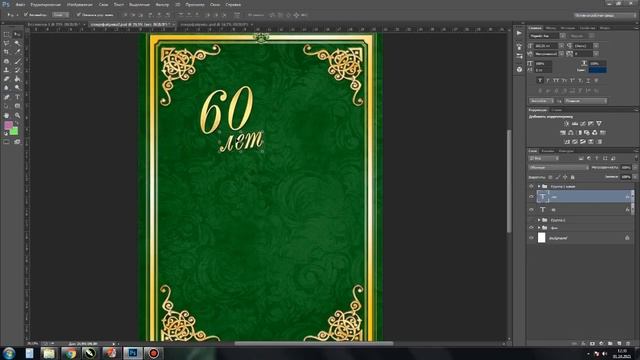Add a layer mask from the Layers panel footer
Screen dimensions: 640x360
click(592, 344)
